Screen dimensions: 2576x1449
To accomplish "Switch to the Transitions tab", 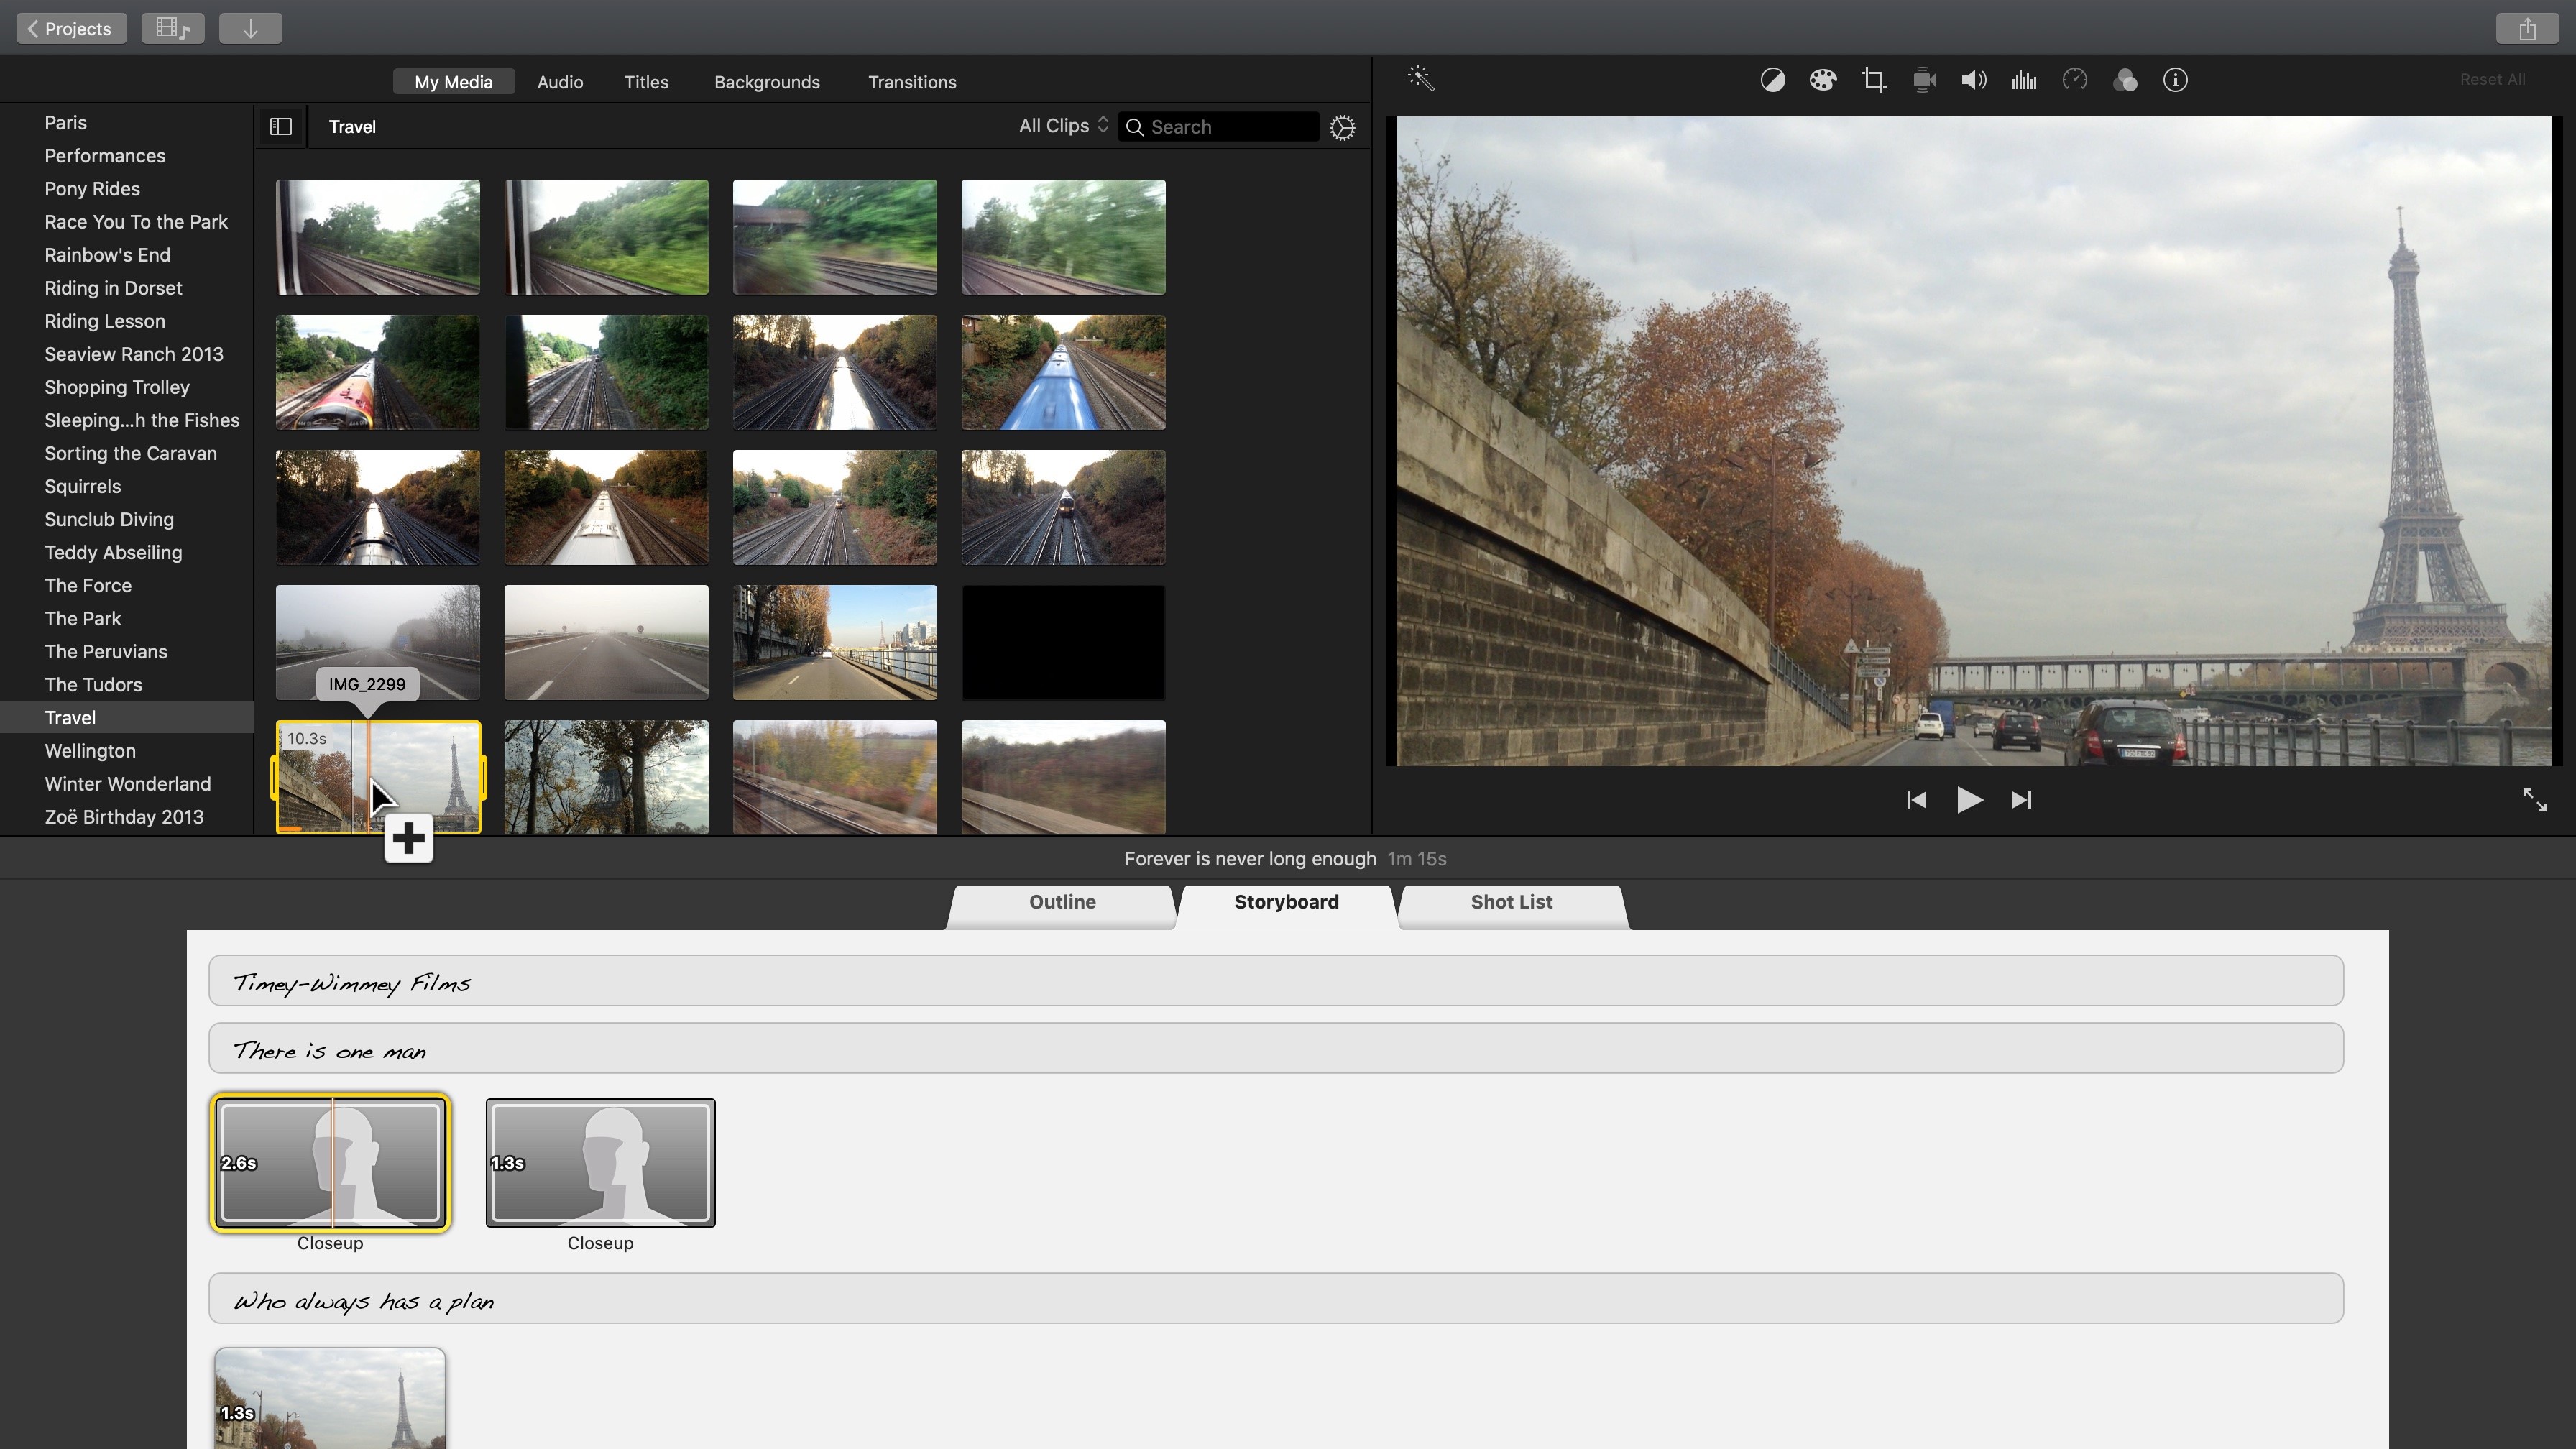I will pos(912,82).
